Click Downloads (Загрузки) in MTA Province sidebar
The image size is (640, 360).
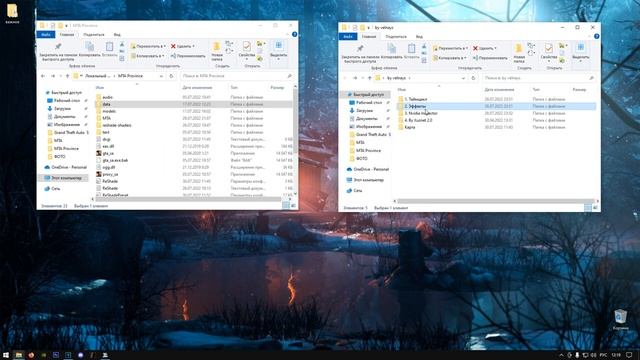62,109
